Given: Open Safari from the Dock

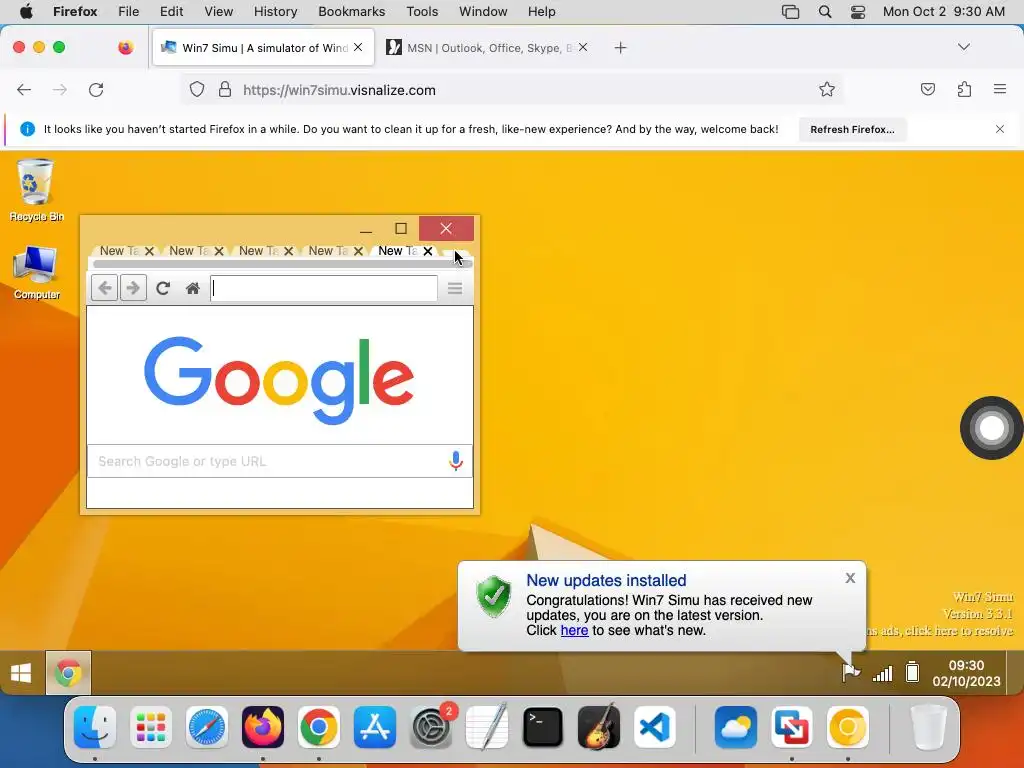Looking at the screenshot, I should [x=207, y=727].
